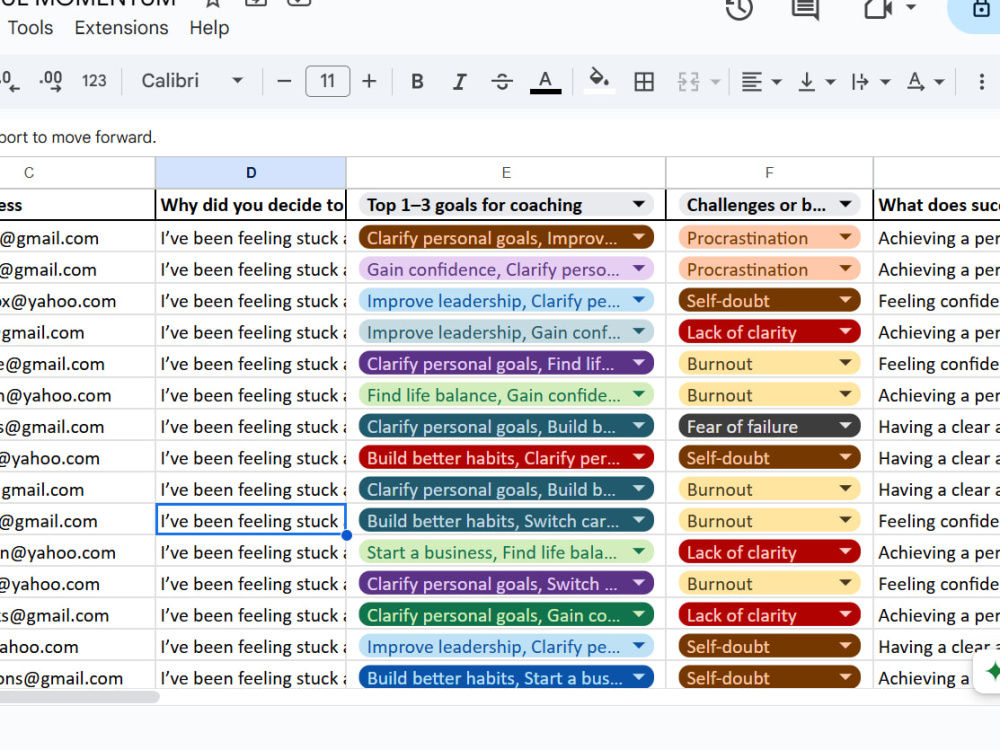Click the merge cells icon
The width and height of the screenshot is (1000, 750).
[x=689, y=82]
